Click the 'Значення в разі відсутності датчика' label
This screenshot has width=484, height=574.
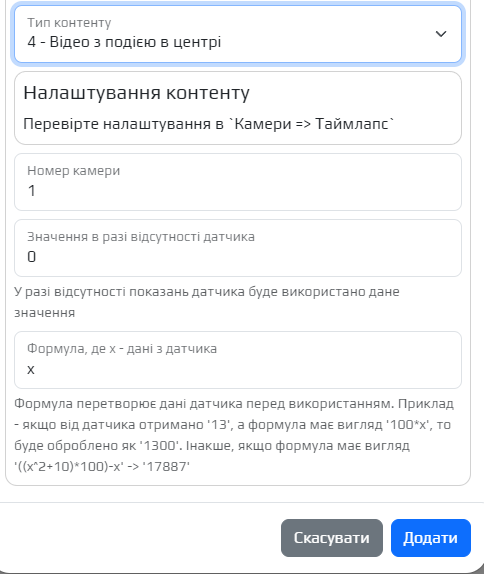[x=141, y=237]
